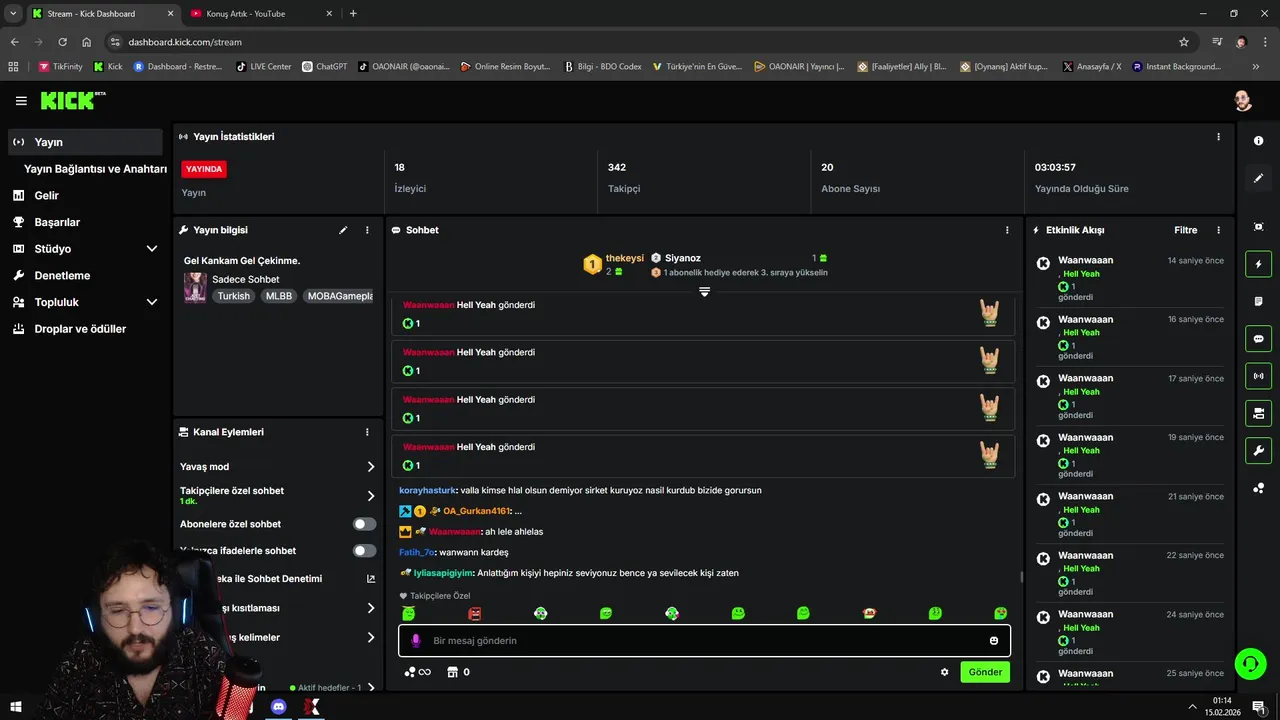
Task: Click the points icon with infinity symbol
Action: [x=417, y=672]
